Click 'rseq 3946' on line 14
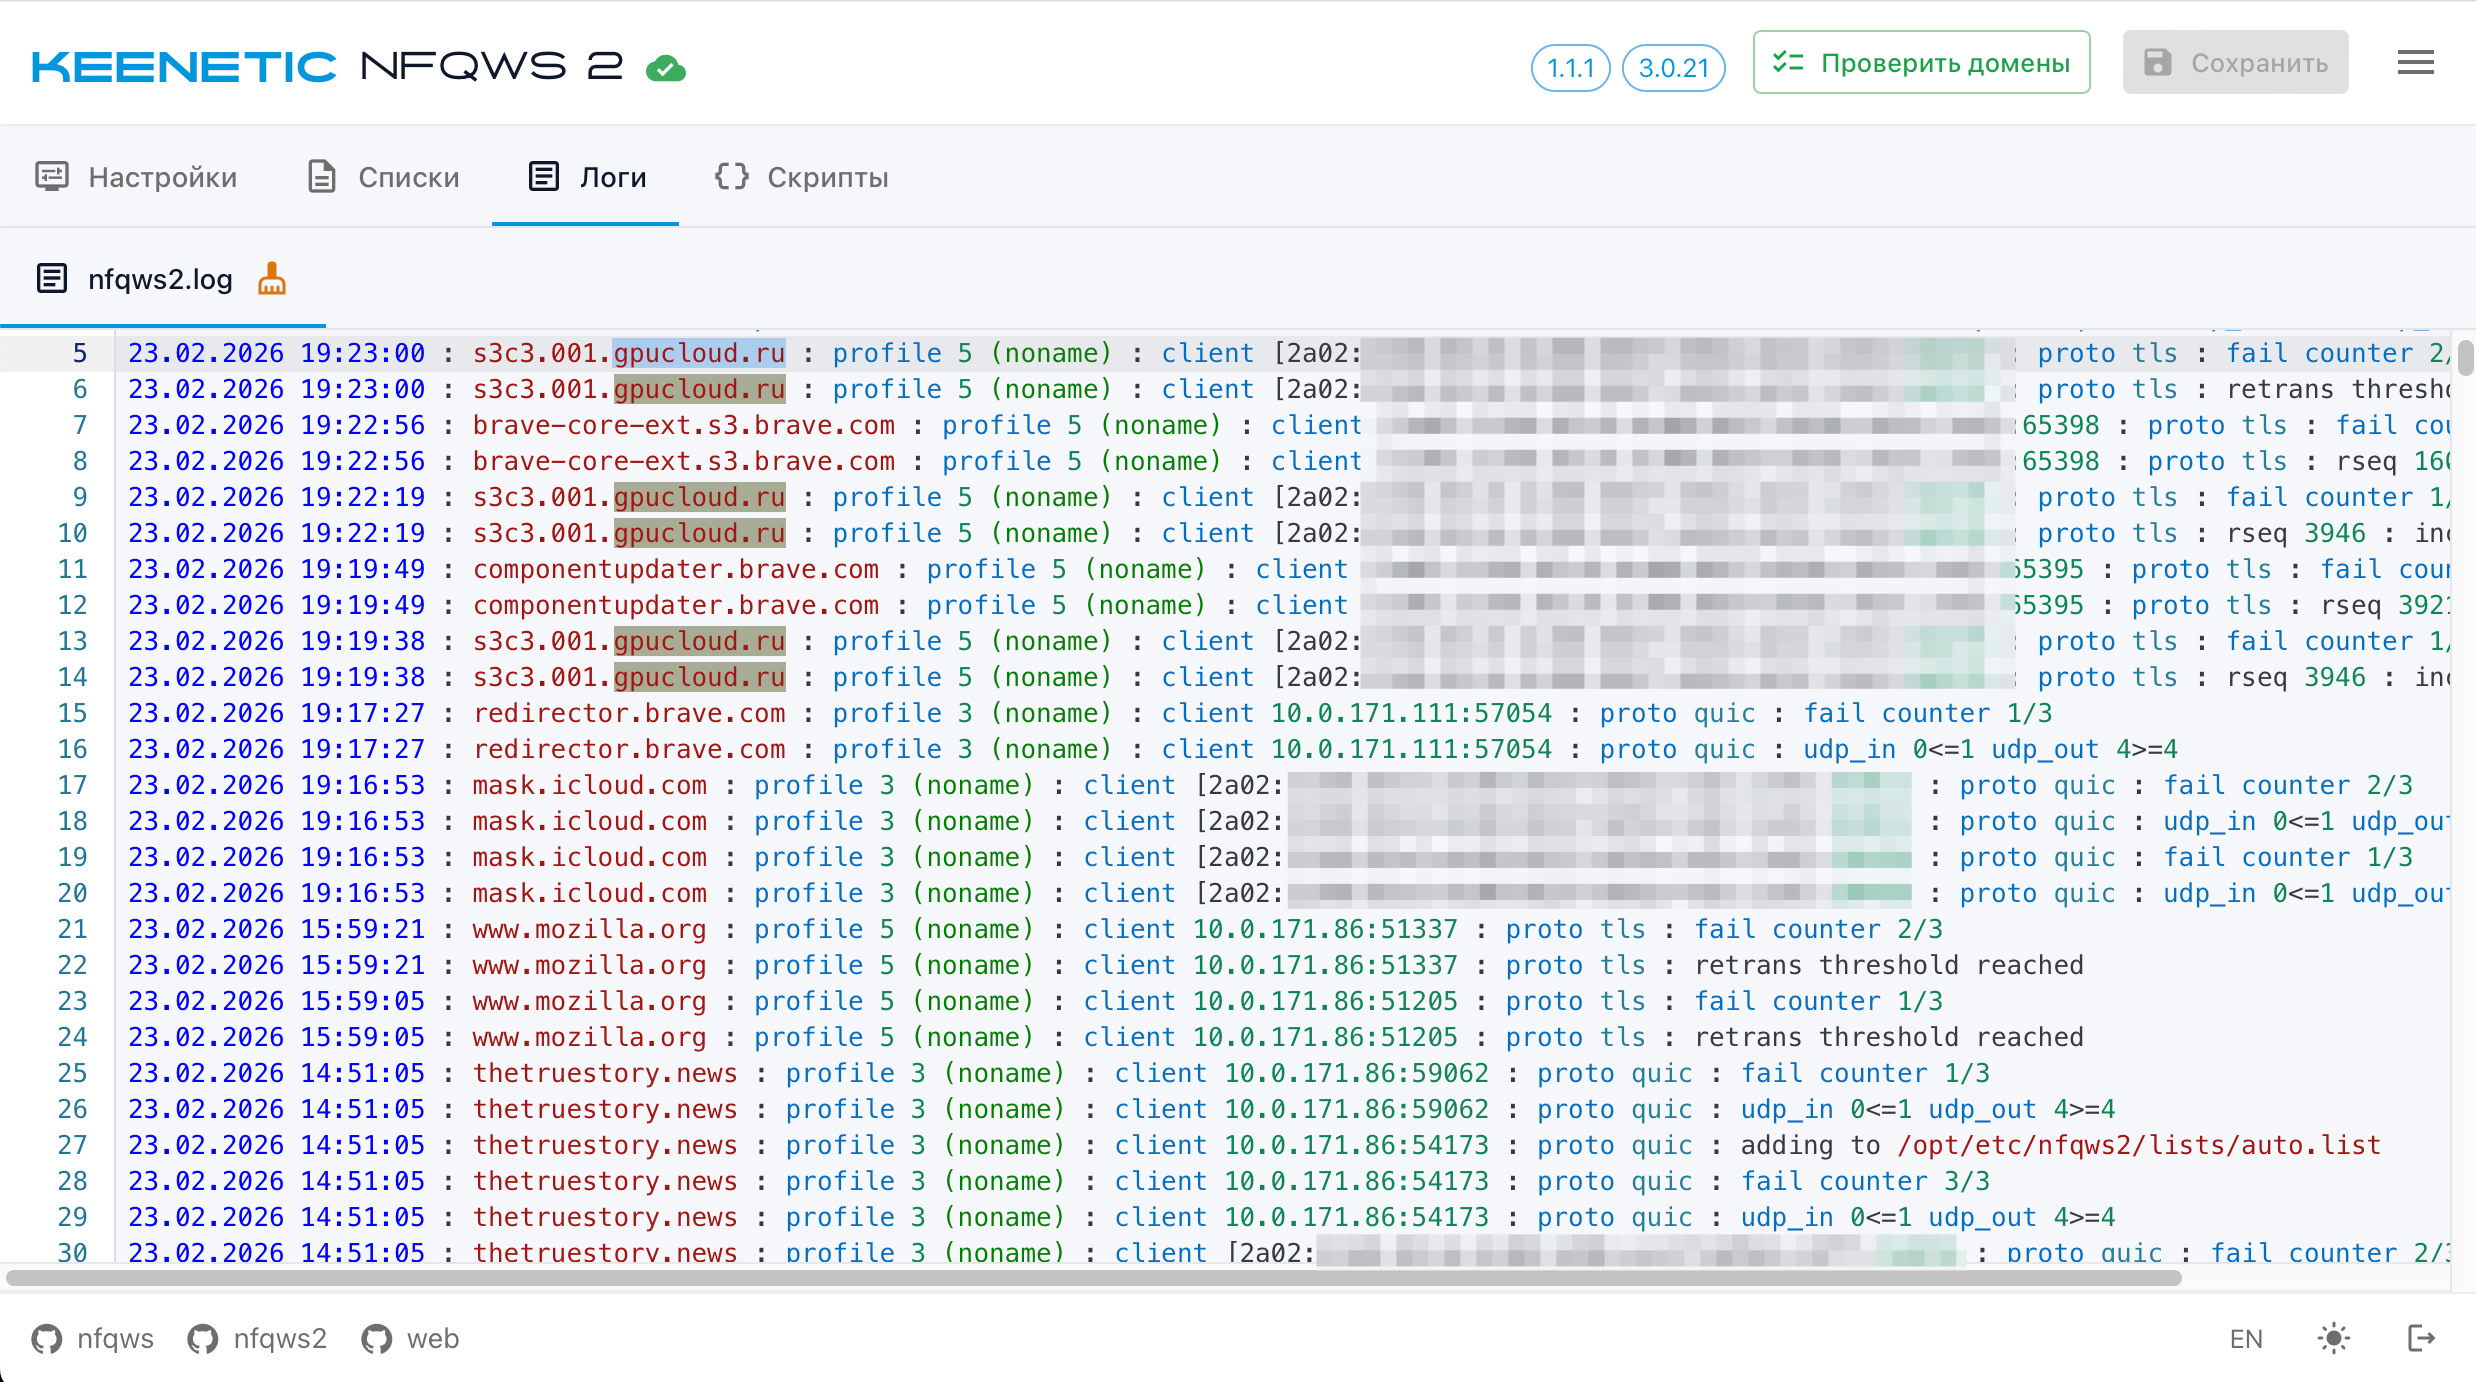2476x1382 pixels. [x=2296, y=677]
